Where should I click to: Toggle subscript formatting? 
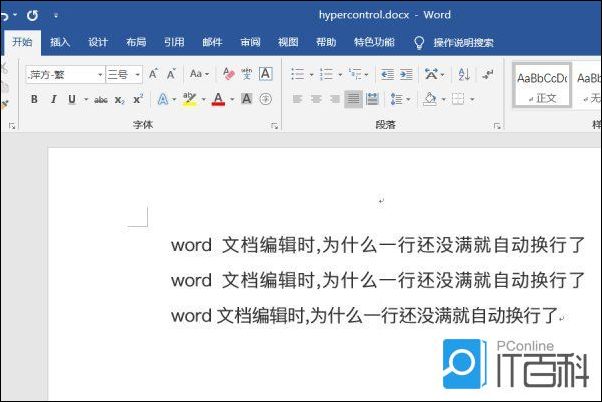(119, 100)
